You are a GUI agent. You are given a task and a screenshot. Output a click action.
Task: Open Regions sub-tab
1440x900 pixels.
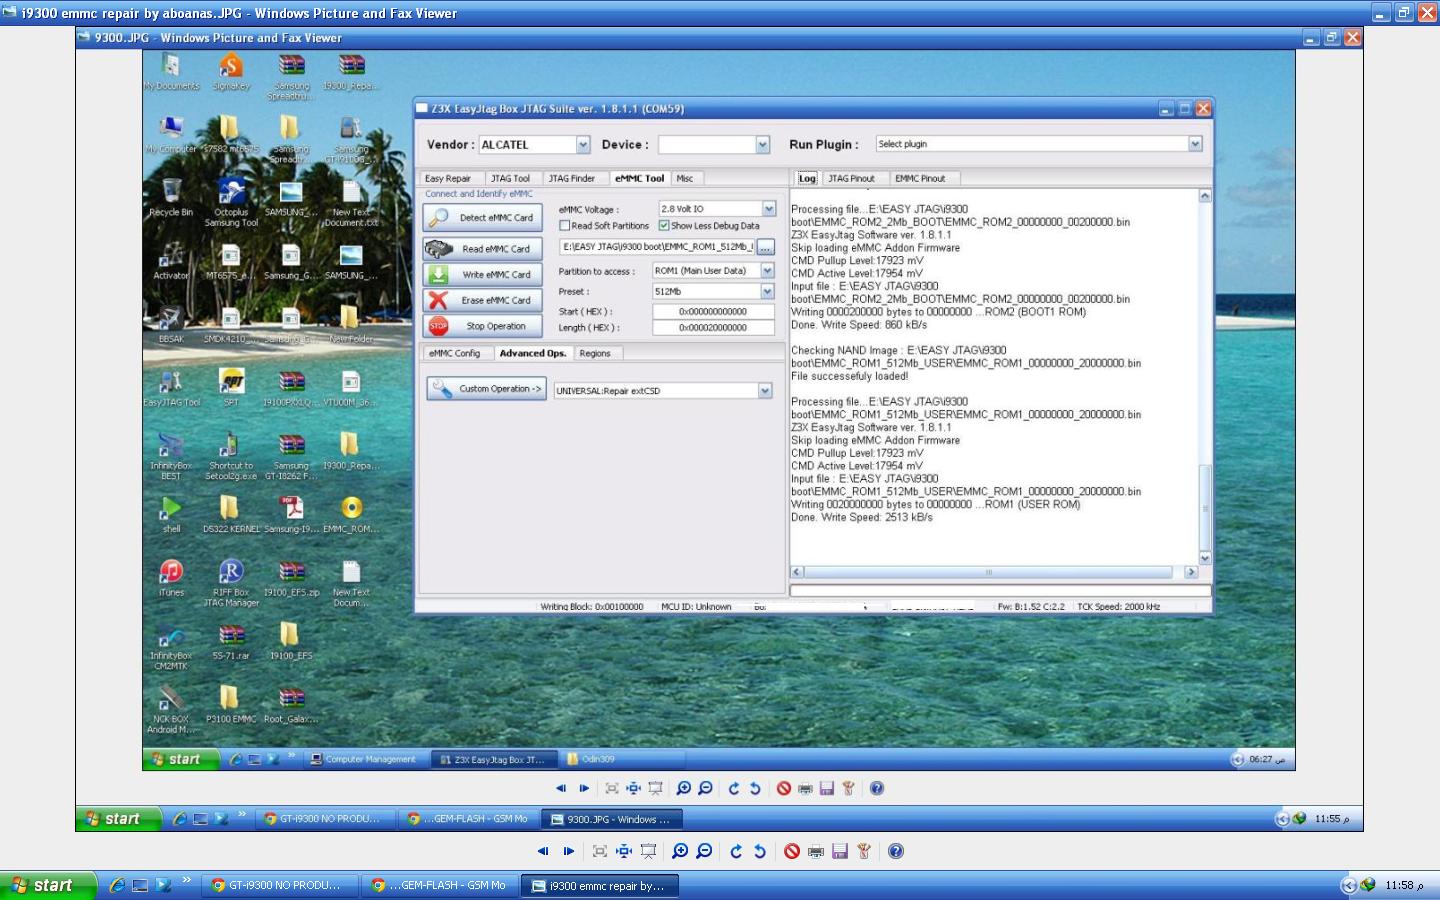click(x=594, y=353)
